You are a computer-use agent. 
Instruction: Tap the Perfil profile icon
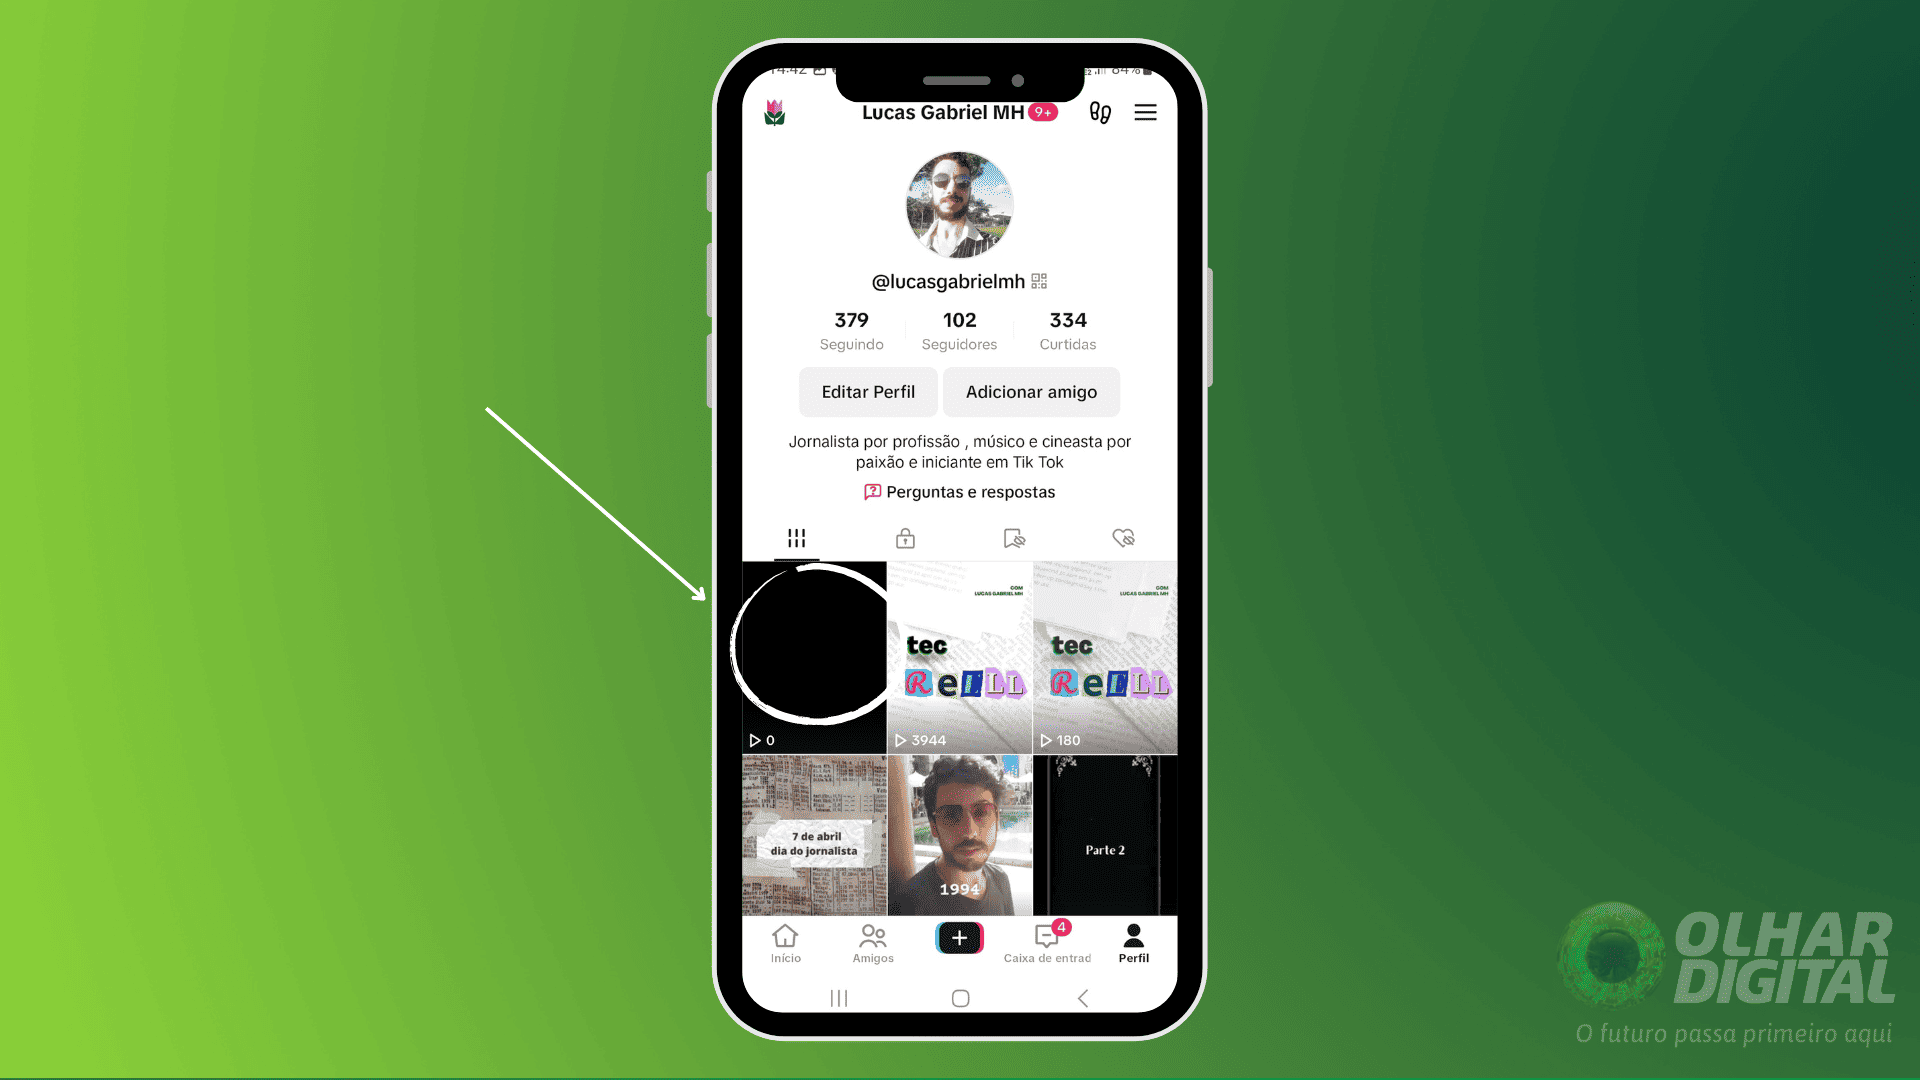(x=1131, y=942)
